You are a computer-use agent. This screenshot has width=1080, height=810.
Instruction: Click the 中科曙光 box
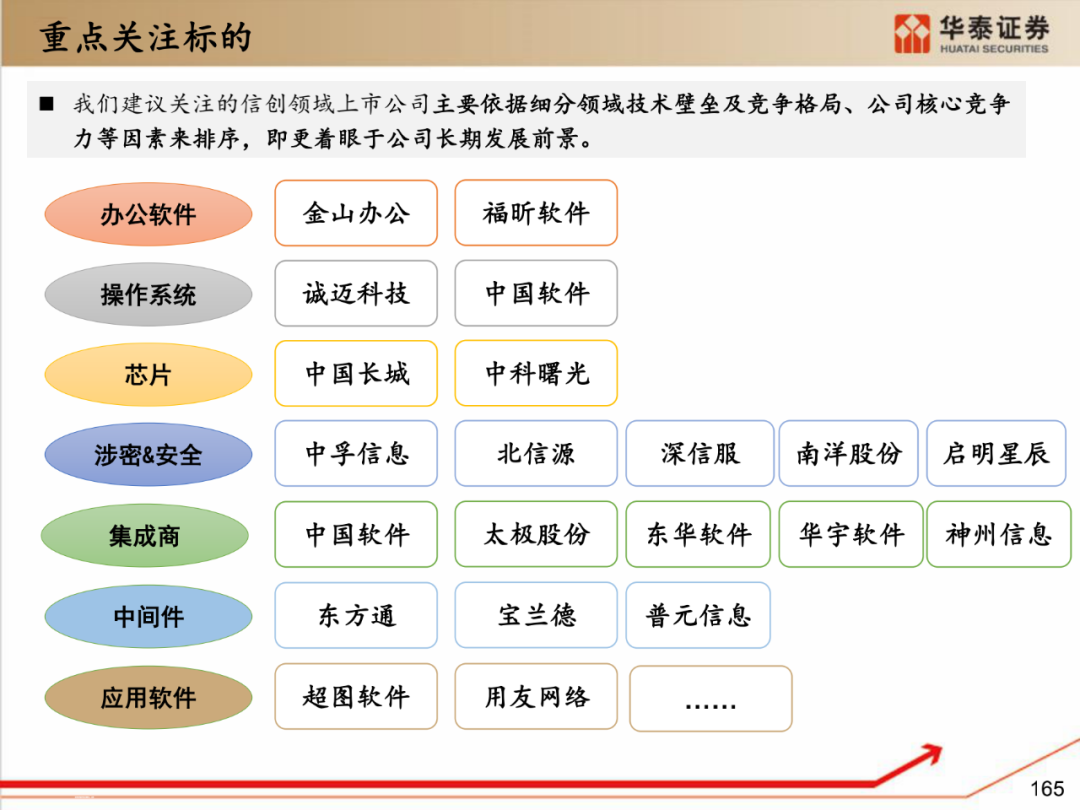[x=536, y=373]
